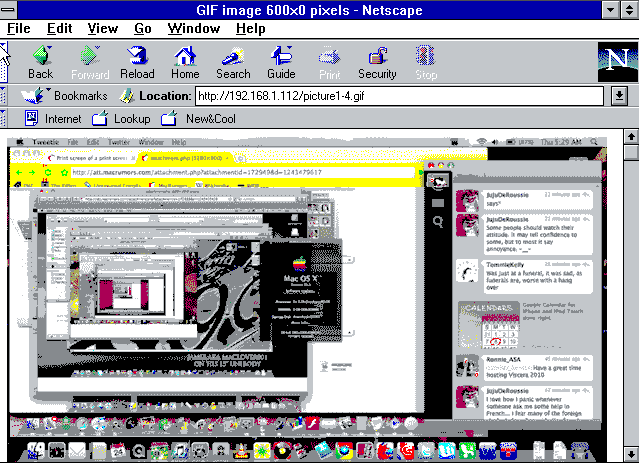Screen dimensions: 639x463
Task: Open the Bookmarks quickfile menu
Action: tap(64, 96)
